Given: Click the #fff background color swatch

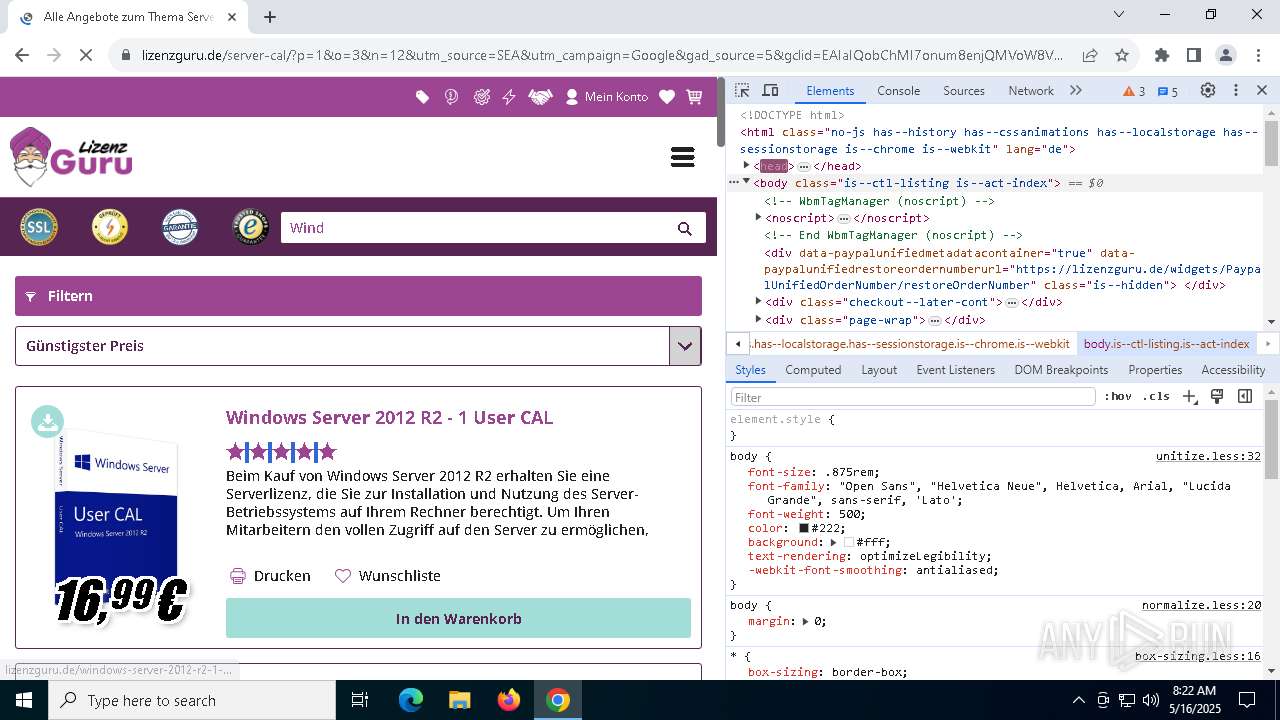Looking at the screenshot, I should (x=849, y=542).
